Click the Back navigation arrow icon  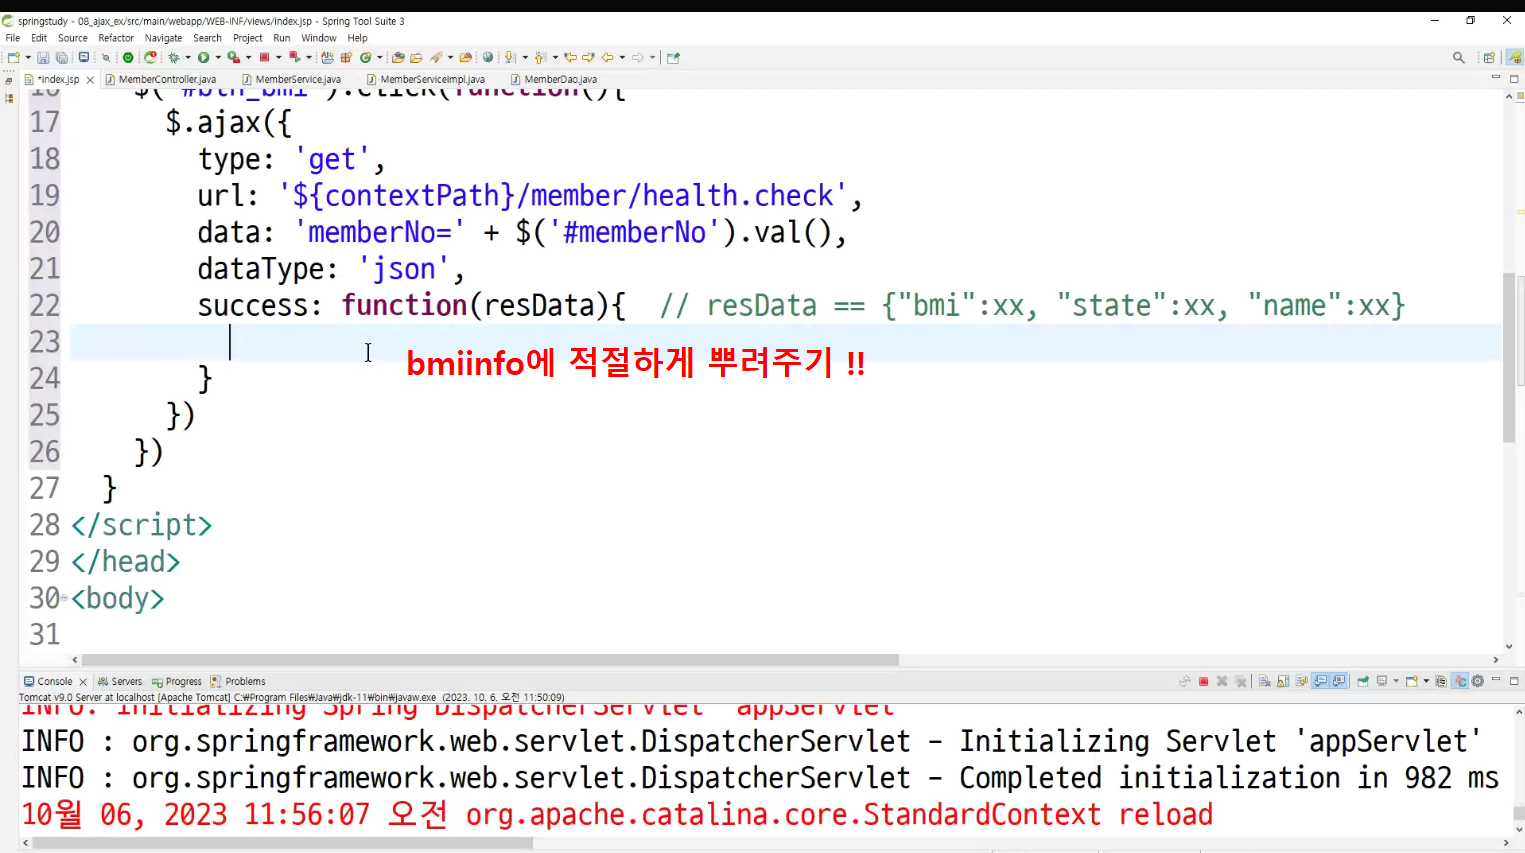(607, 58)
